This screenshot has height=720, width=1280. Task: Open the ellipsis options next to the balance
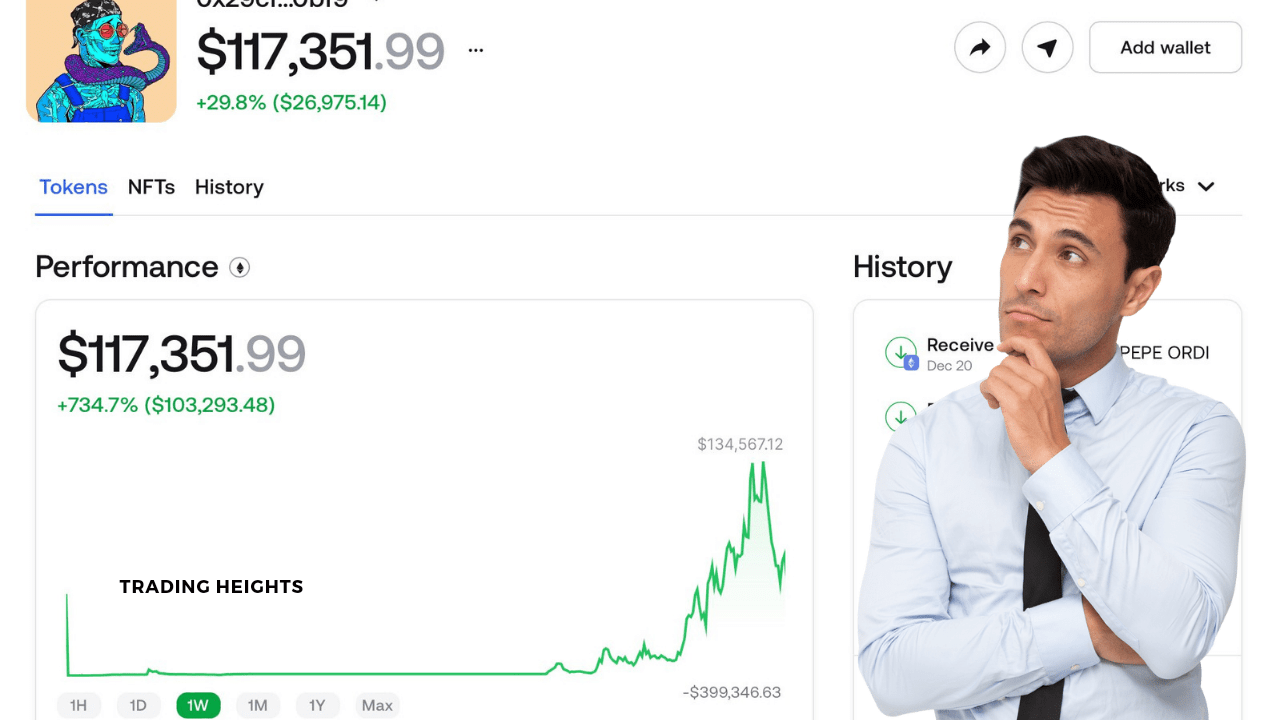[x=476, y=48]
